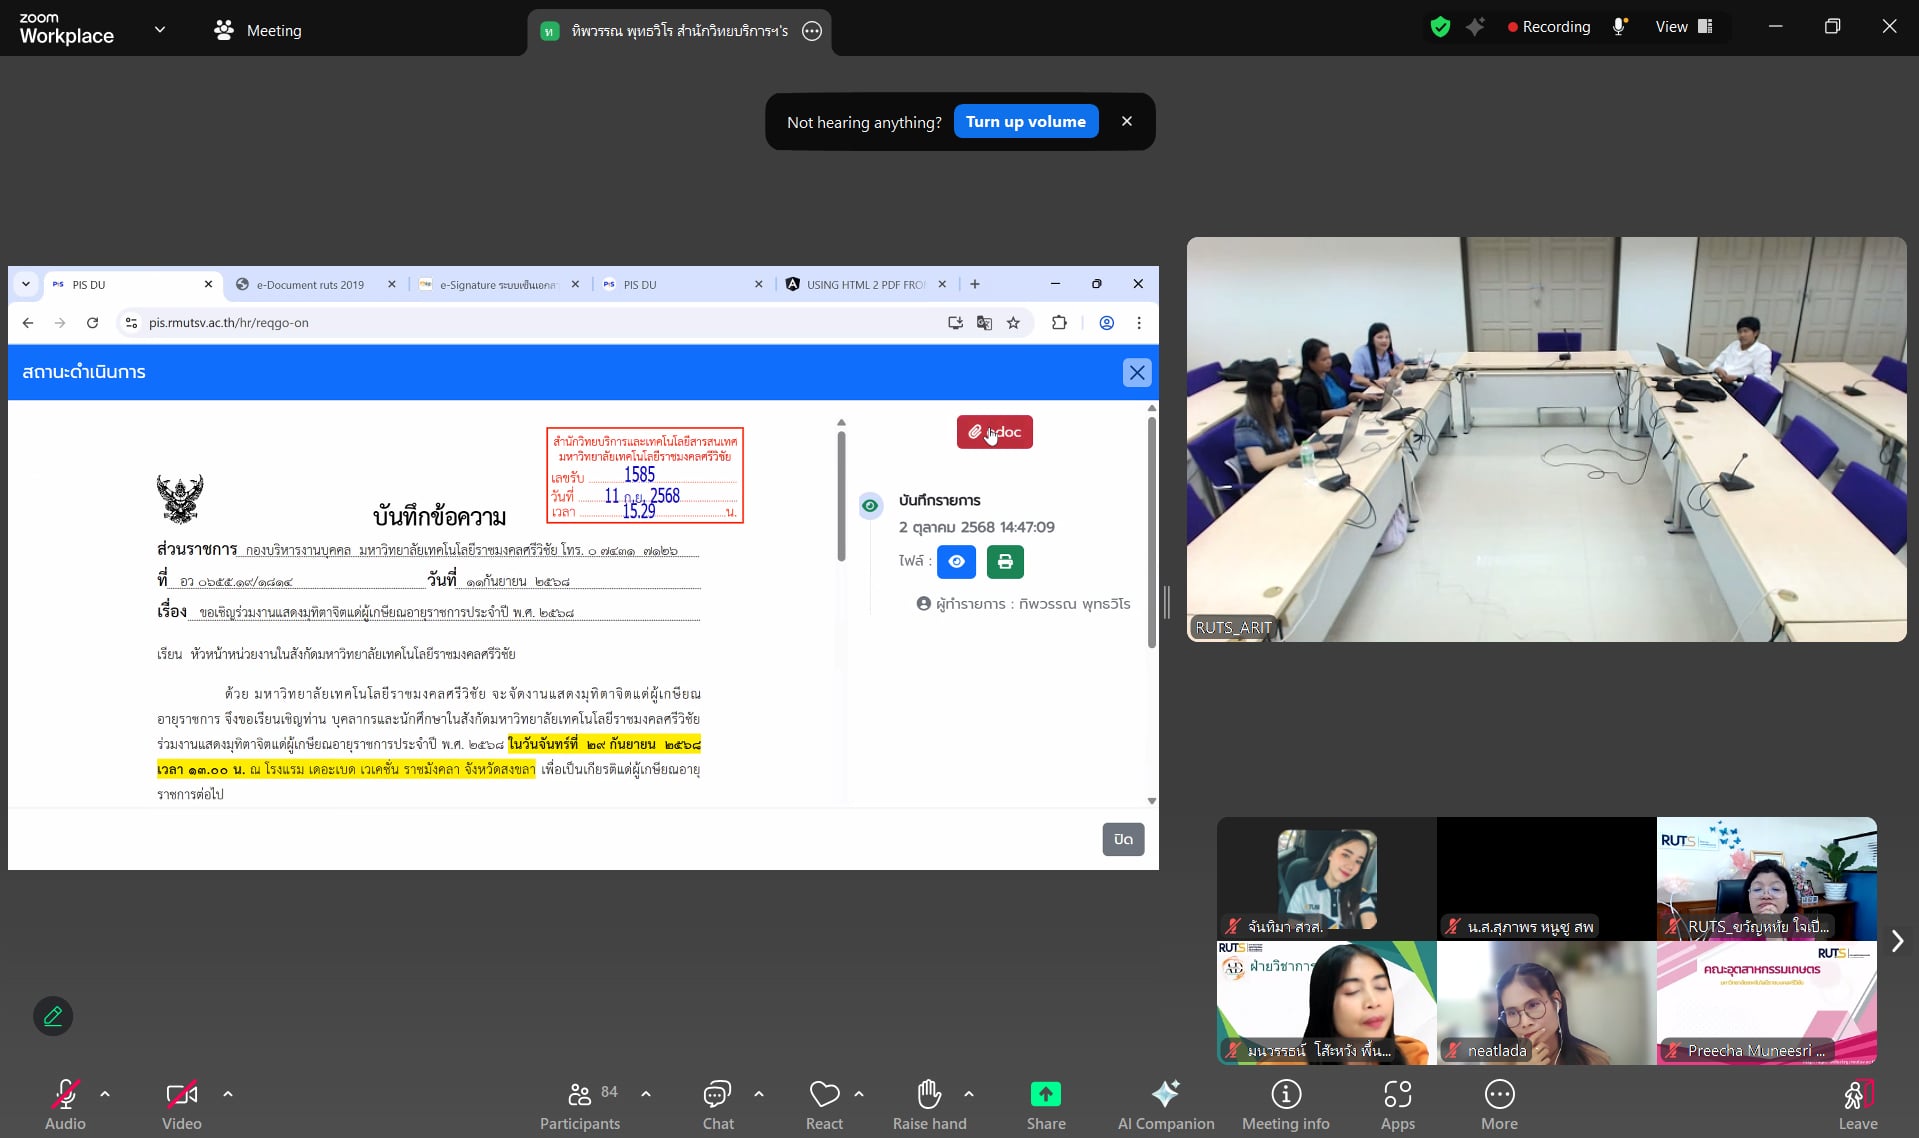This screenshot has width=1919, height=1138.
Task: Expand audio options arrow next to Audio
Action: tap(105, 1094)
